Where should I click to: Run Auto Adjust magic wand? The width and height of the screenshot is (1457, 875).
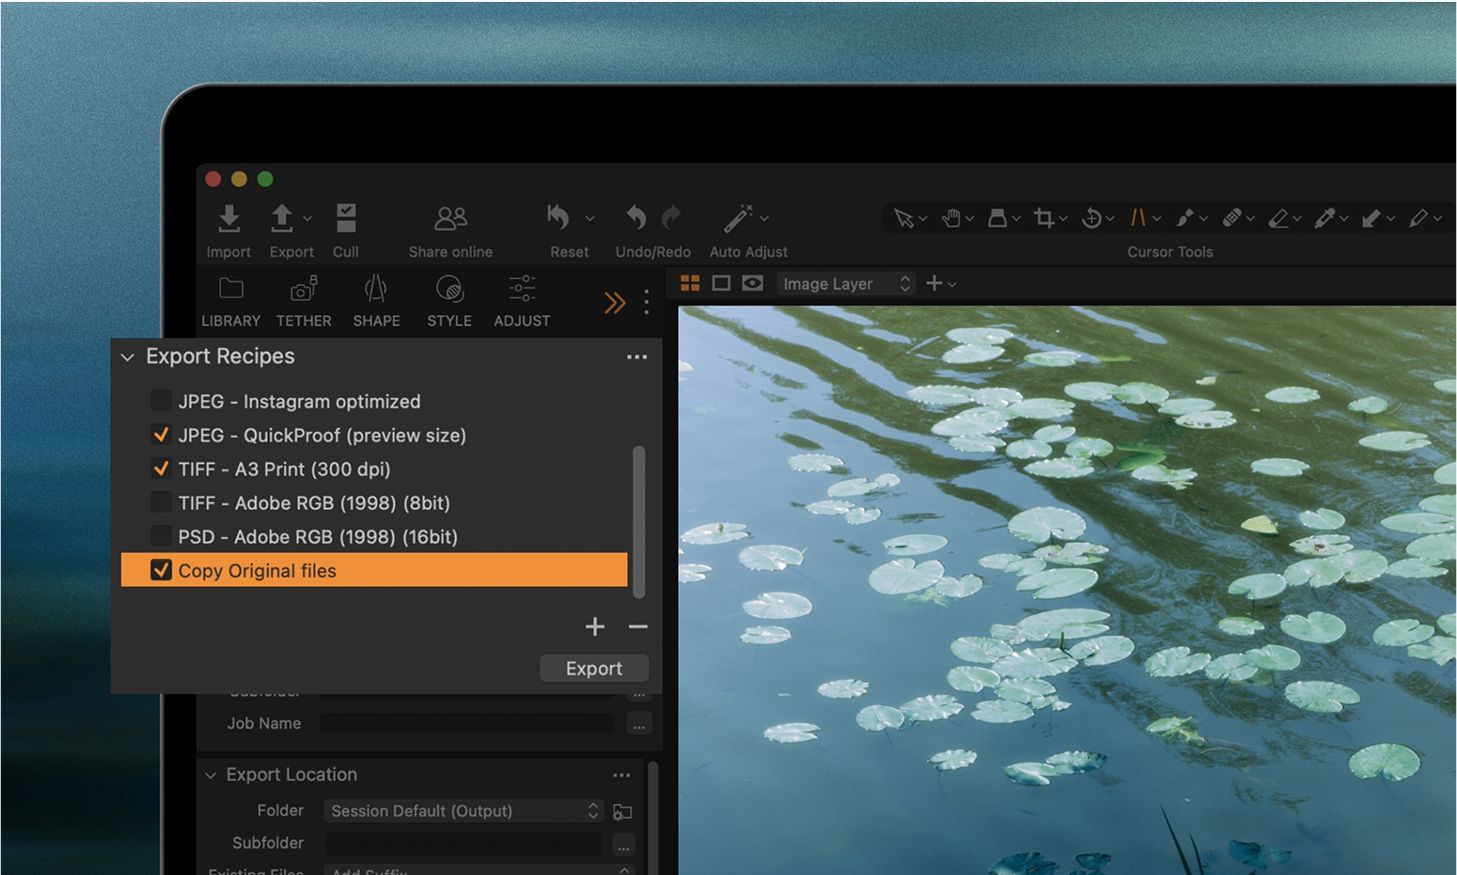click(738, 218)
